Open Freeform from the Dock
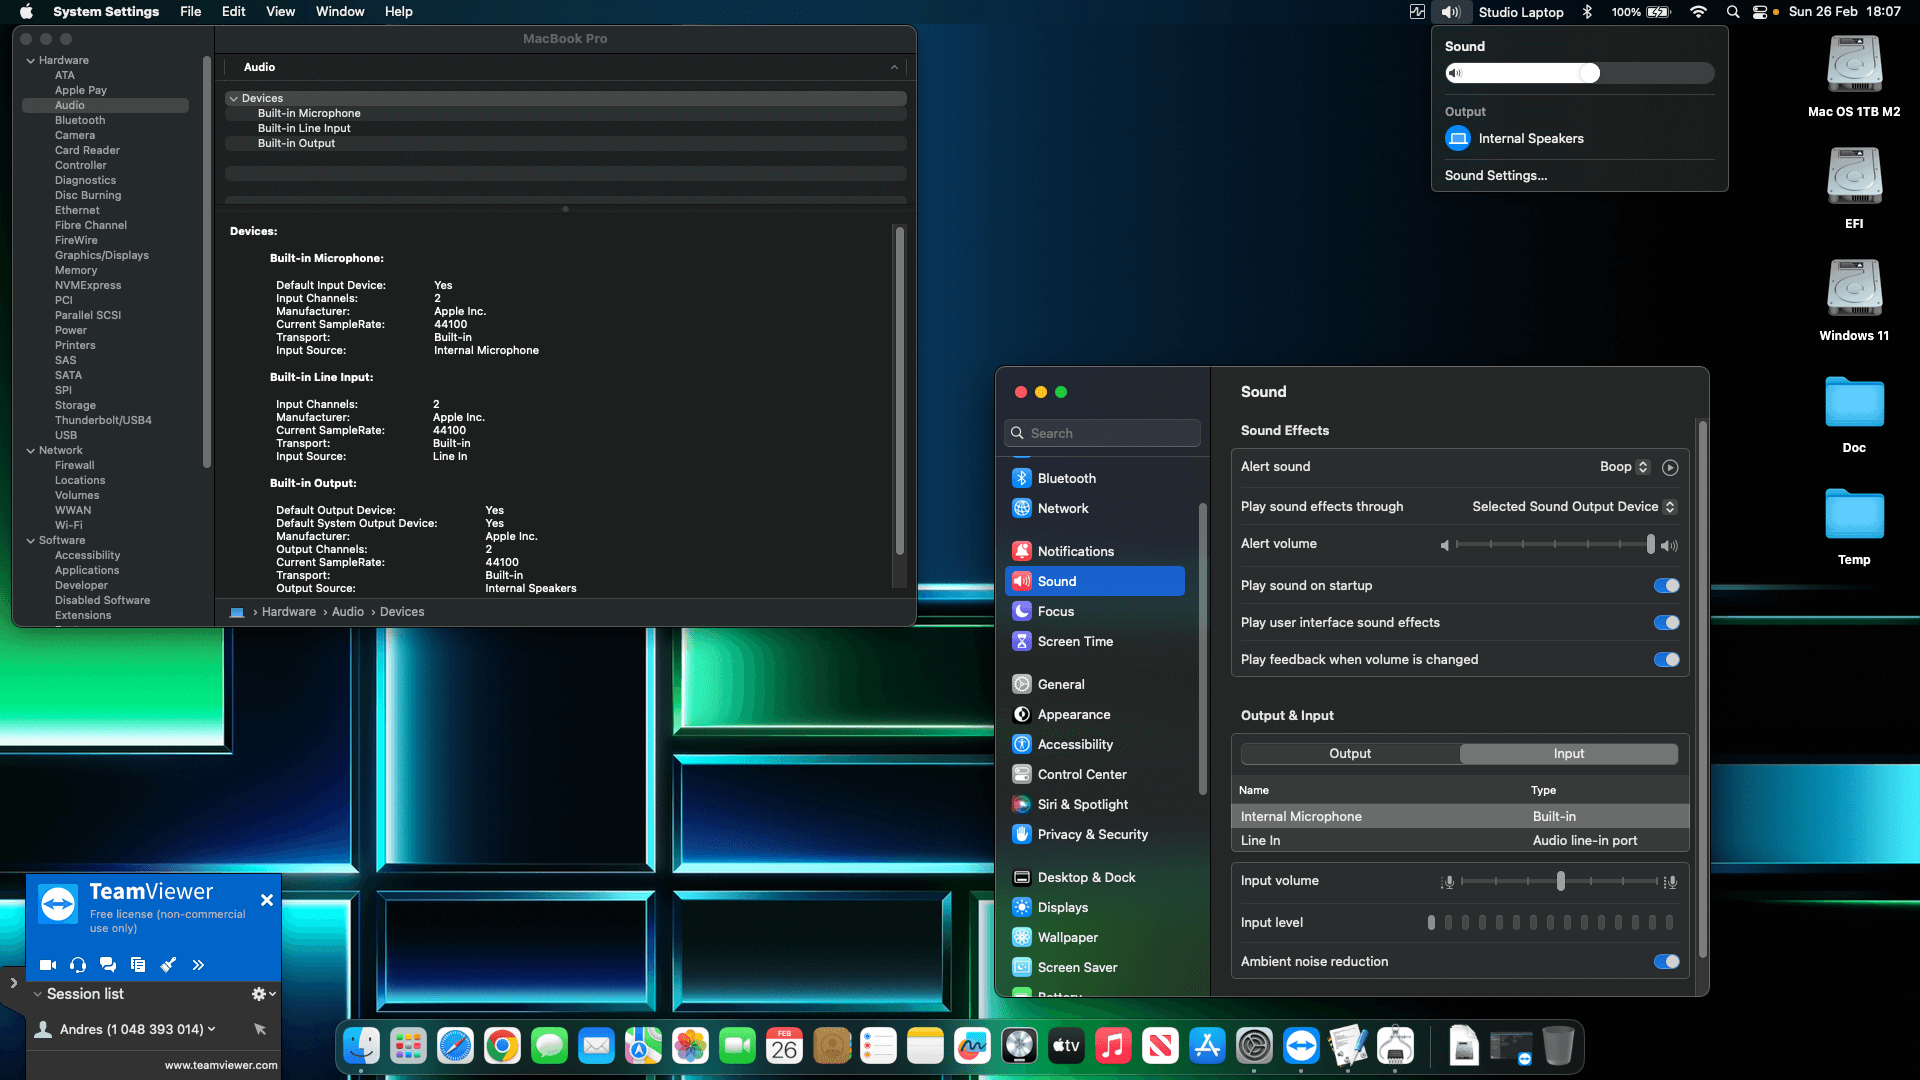This screenshot has width=1920, height=1080. pyautogui.click(x=972, y=1046)
